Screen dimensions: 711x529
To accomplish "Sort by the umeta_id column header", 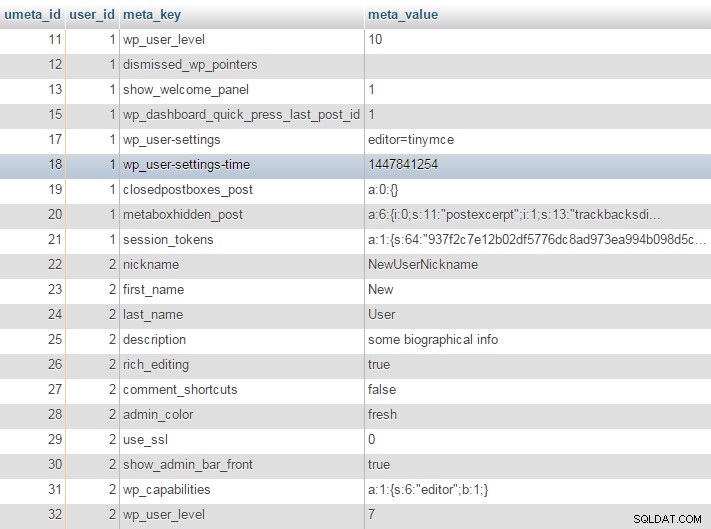I will [x=32, y=15].
